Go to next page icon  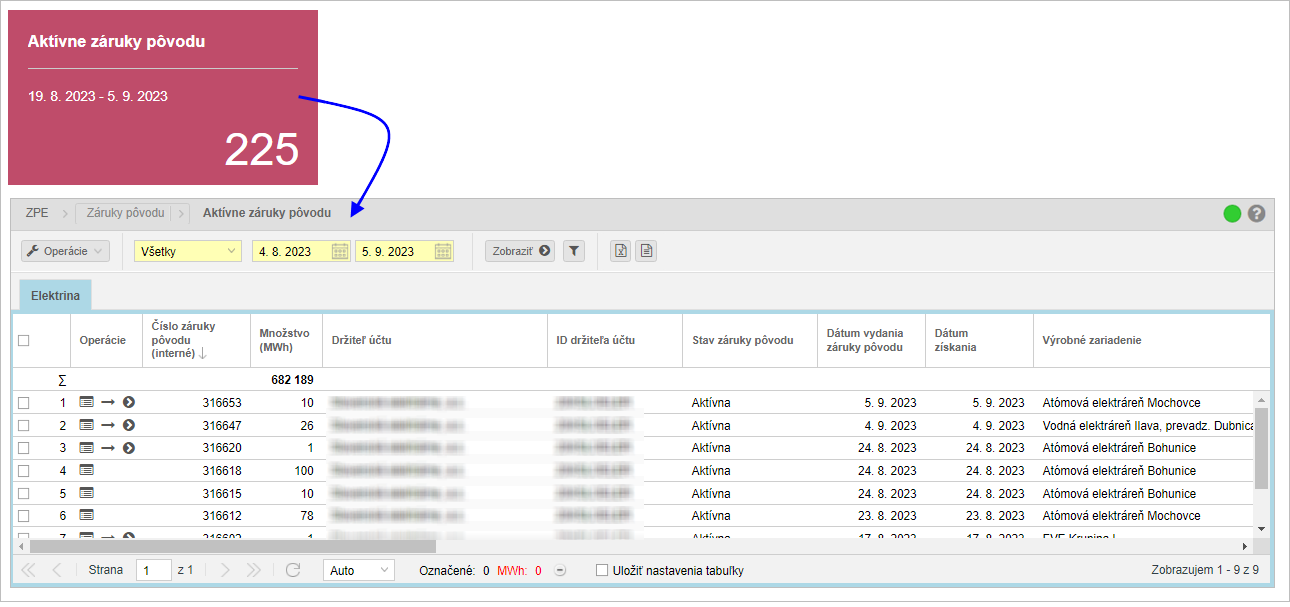[x=225, y=570]
